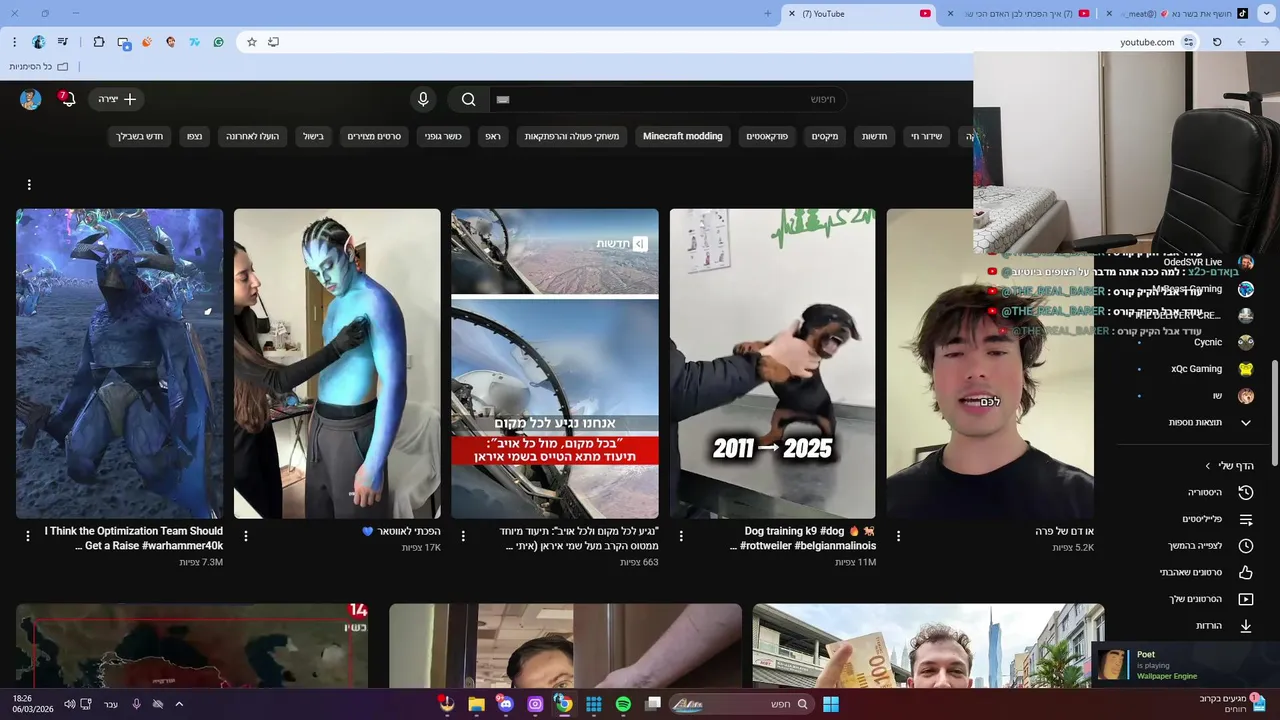Open the taskbar volume icon
The image size is (1280, 720).
point(69,704)
